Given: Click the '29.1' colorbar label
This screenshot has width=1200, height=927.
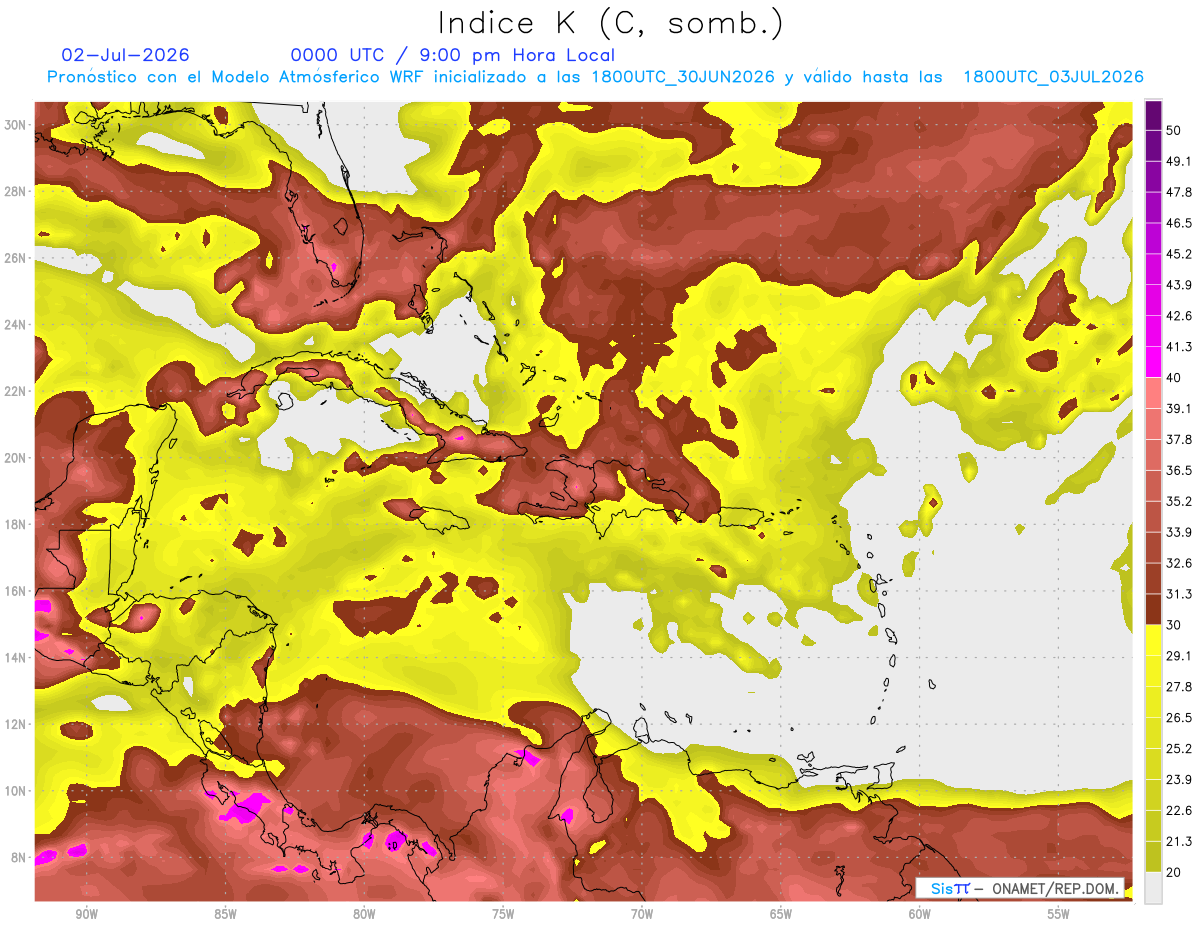Looking at the screenshot, I should coord(1178,656).
